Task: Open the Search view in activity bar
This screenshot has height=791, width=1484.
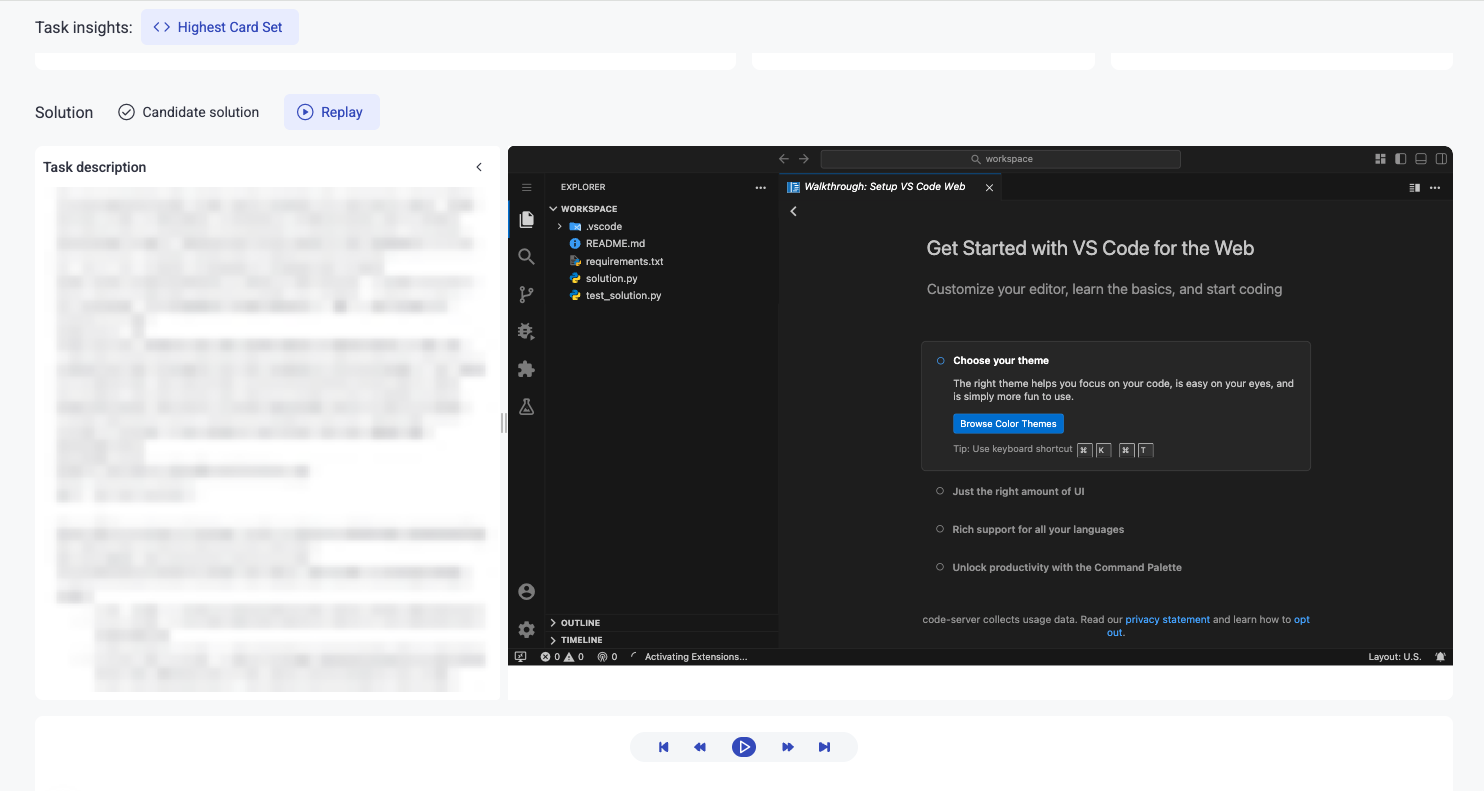Action: tap(526, 257)
